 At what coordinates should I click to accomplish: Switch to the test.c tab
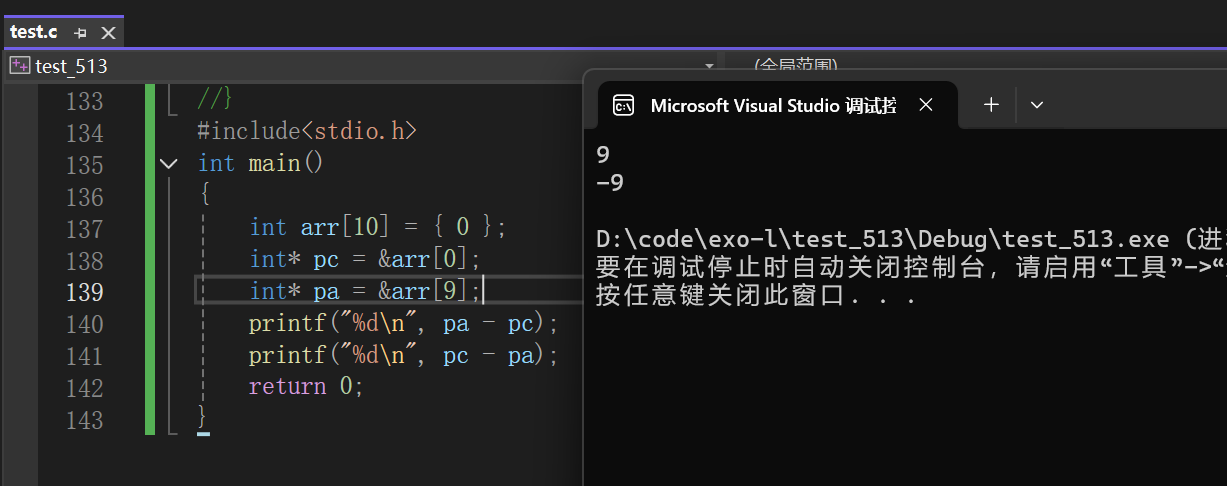(x=33, y=32)
